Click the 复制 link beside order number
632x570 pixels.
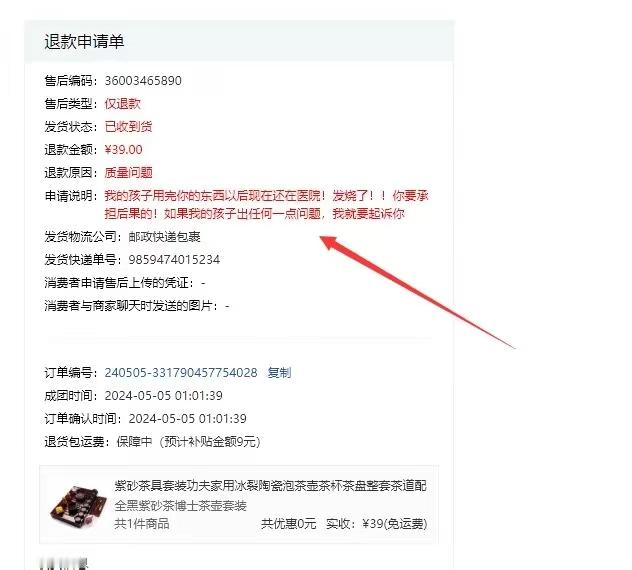point(279,372)
